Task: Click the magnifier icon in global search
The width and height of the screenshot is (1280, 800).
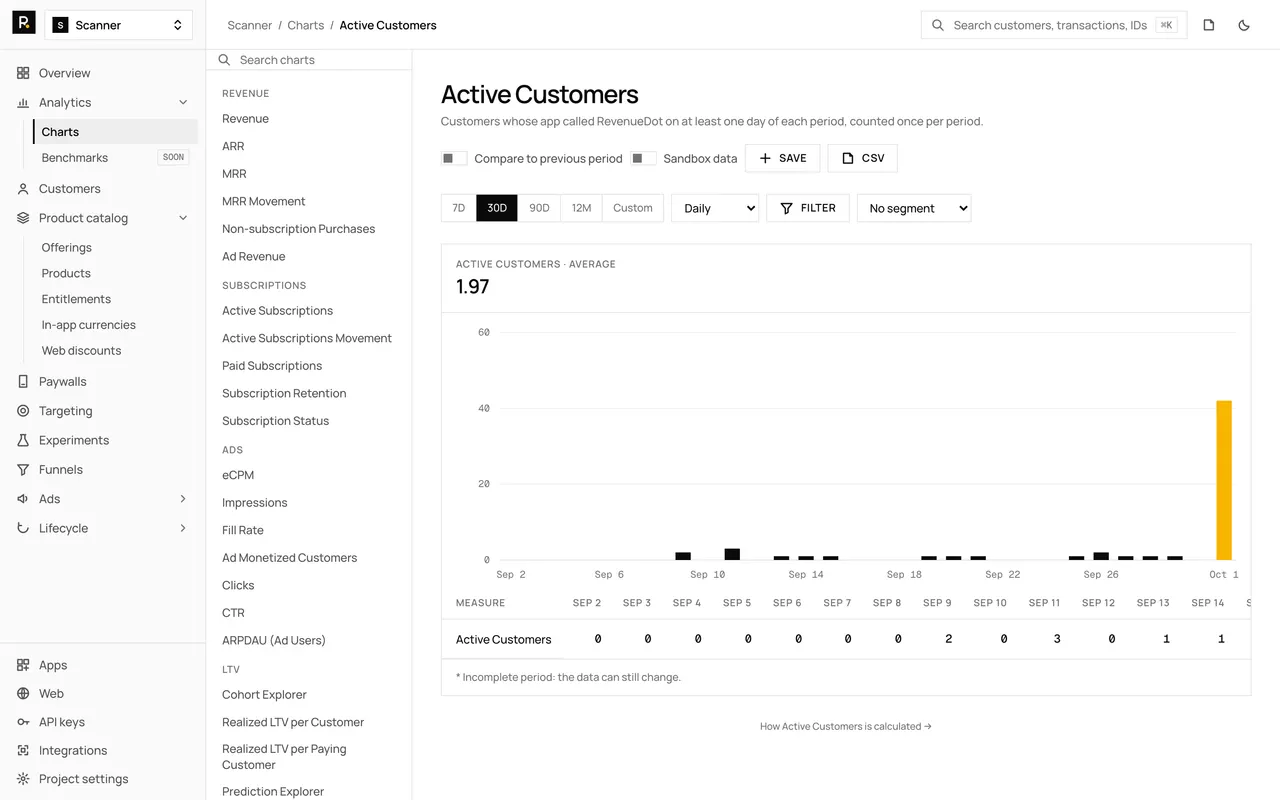Action: click(x=938, y=25)
